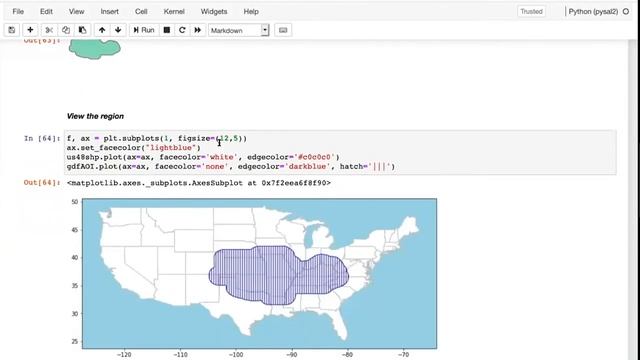Interrupt the kernel with stop icon
Viewport: 640px width, 360px height.
click(167, 30)
